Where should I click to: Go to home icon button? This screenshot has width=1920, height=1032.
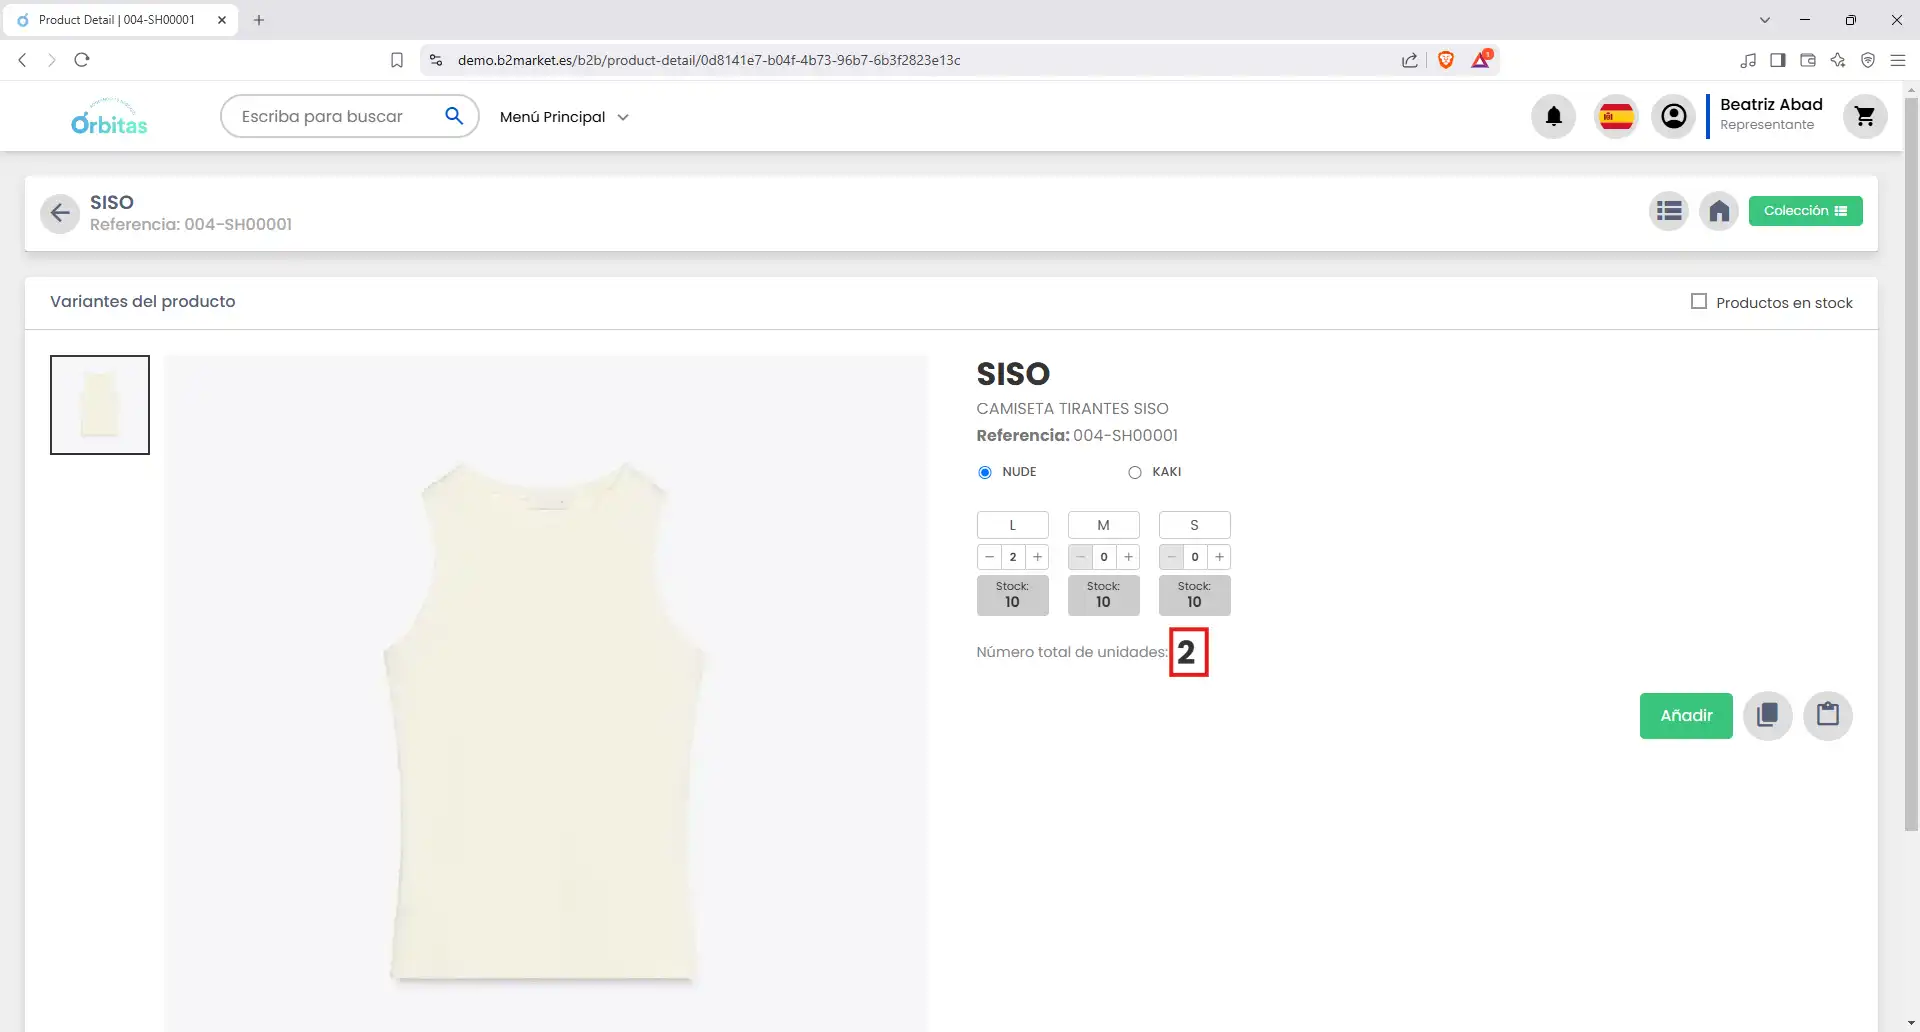coord(1718,211)
